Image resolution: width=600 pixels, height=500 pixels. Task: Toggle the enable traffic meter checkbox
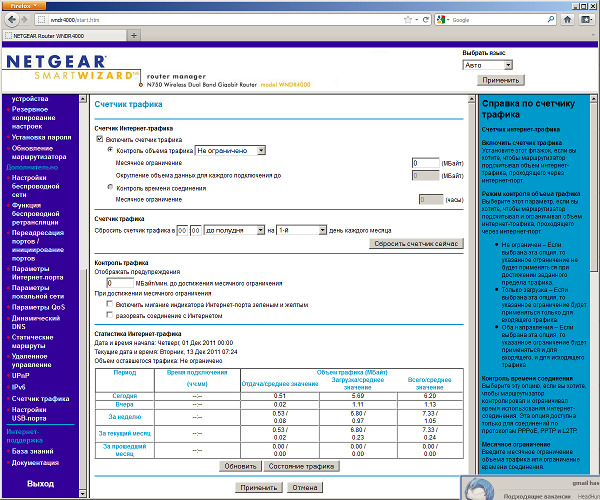click(x=99, y=139)
